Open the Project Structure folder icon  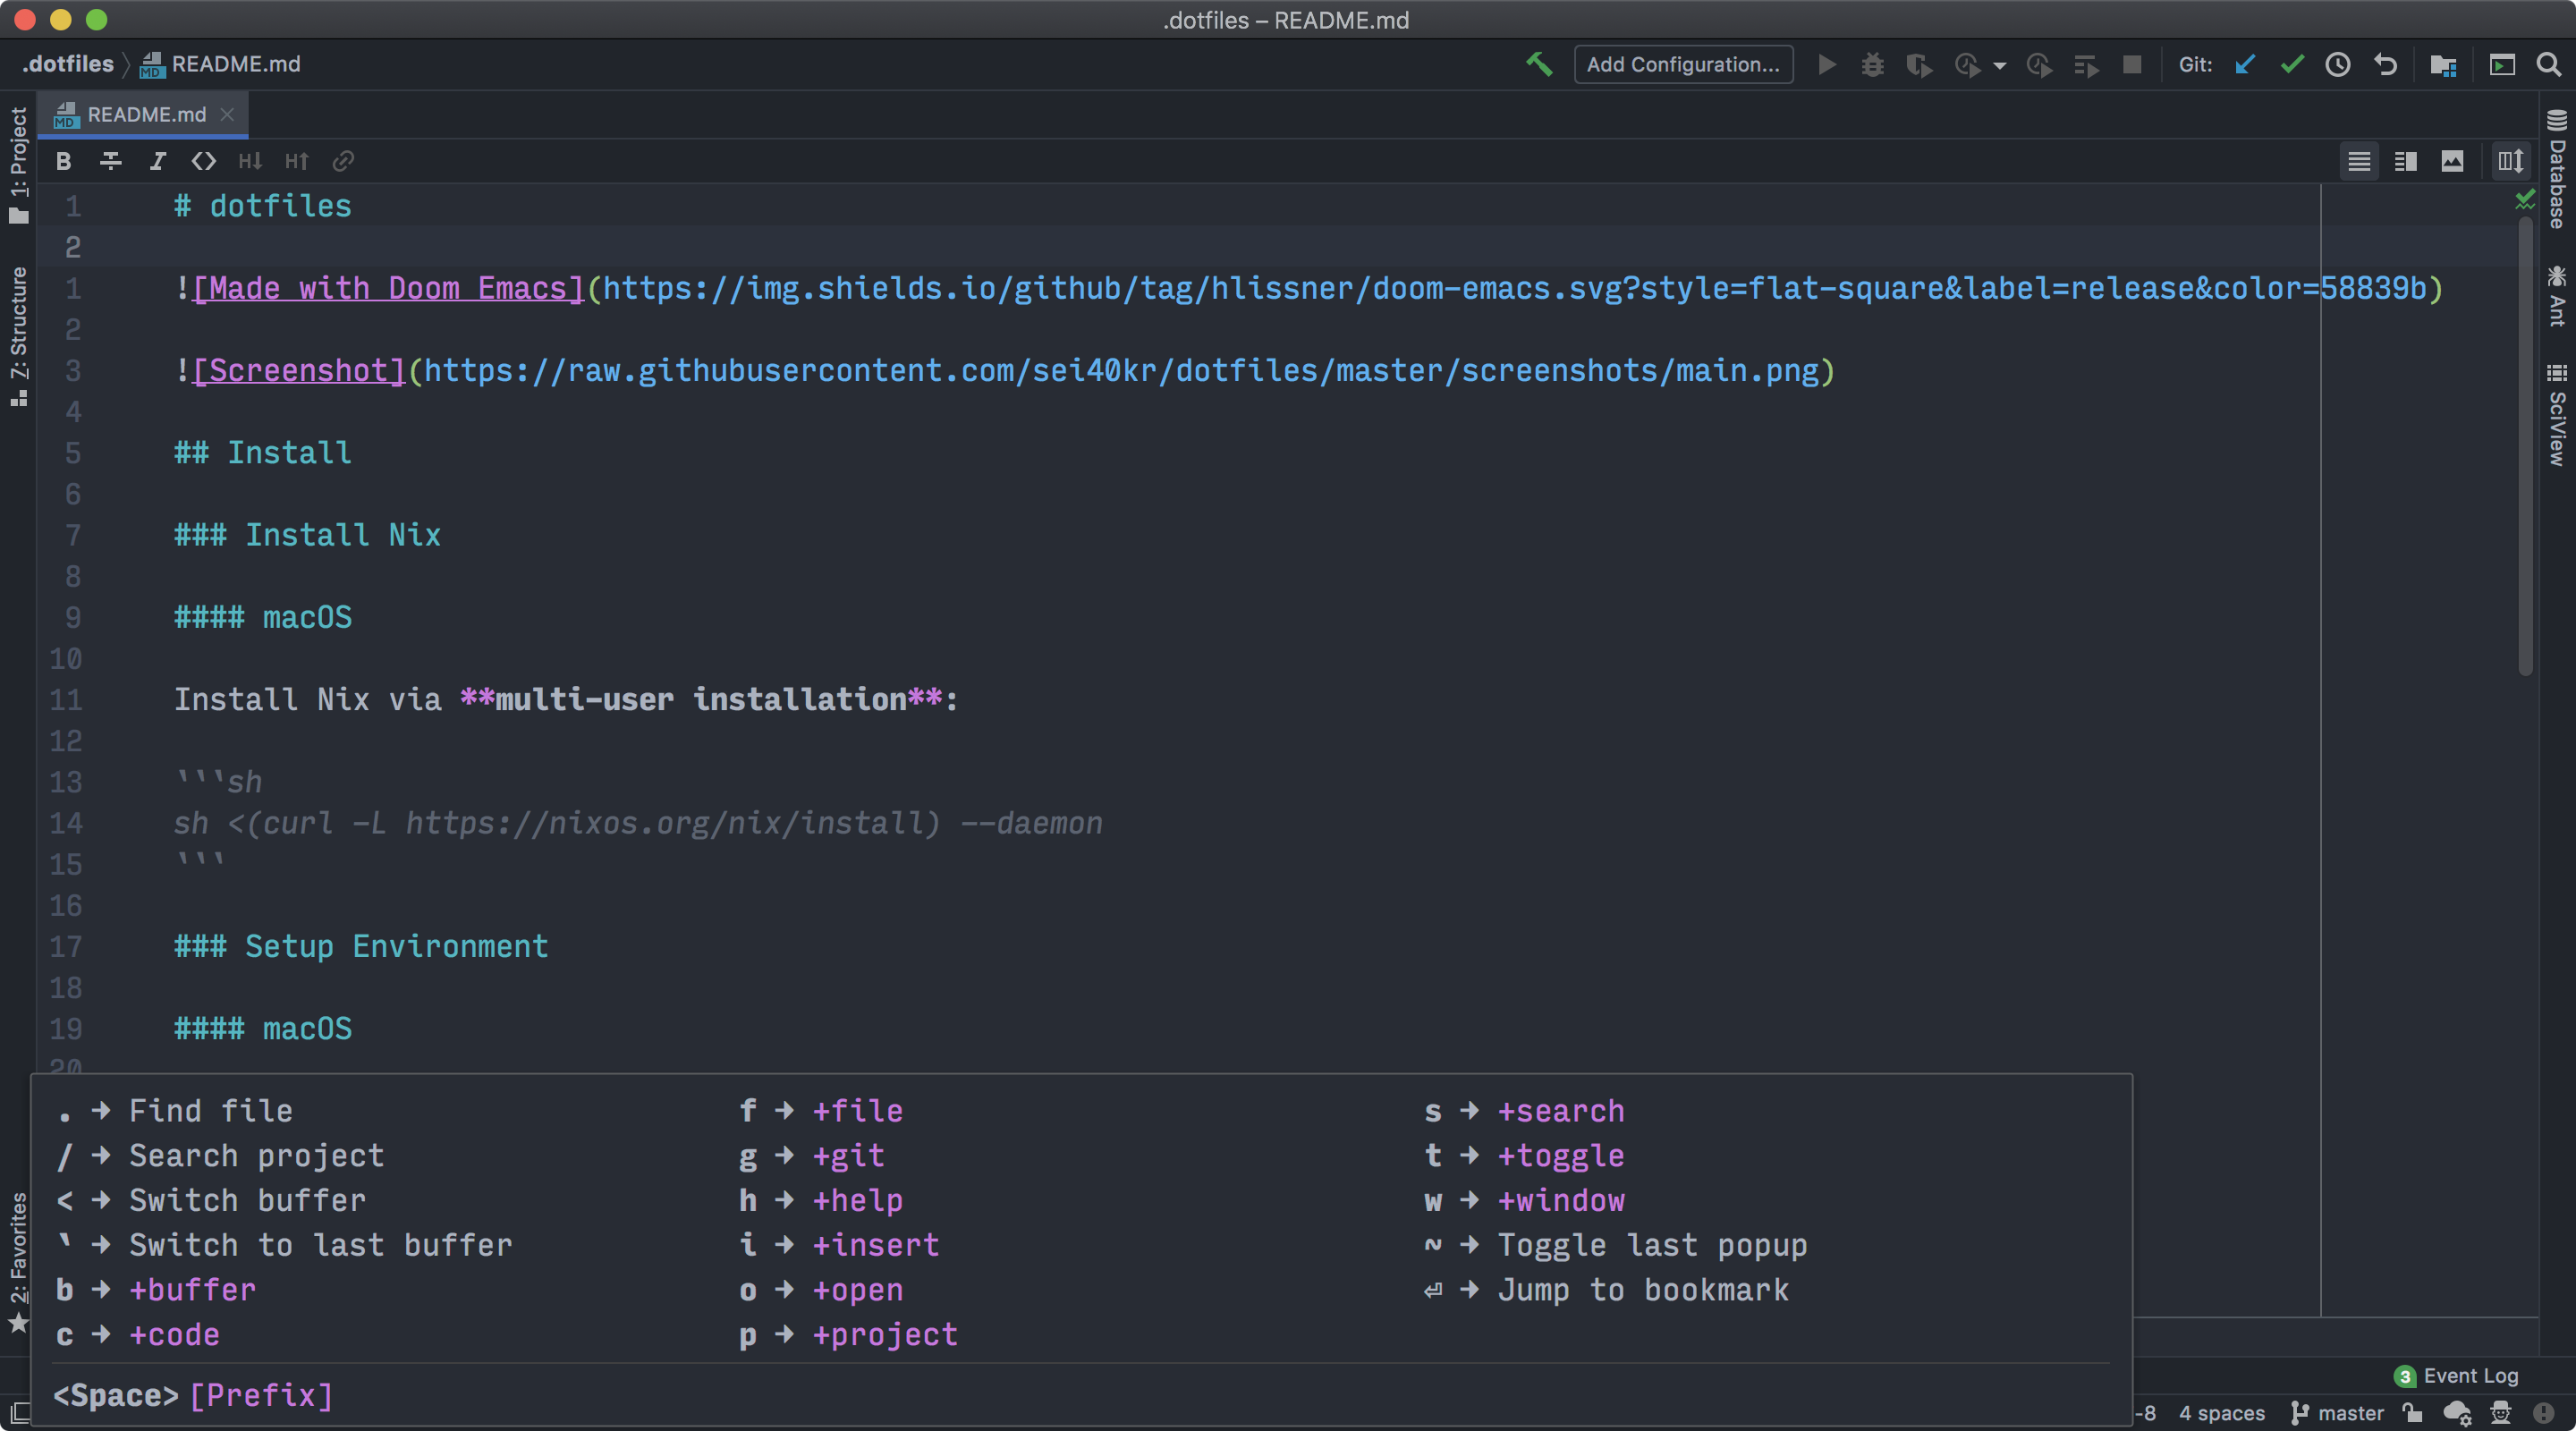pyautogui.click(x=2443, y=65)
